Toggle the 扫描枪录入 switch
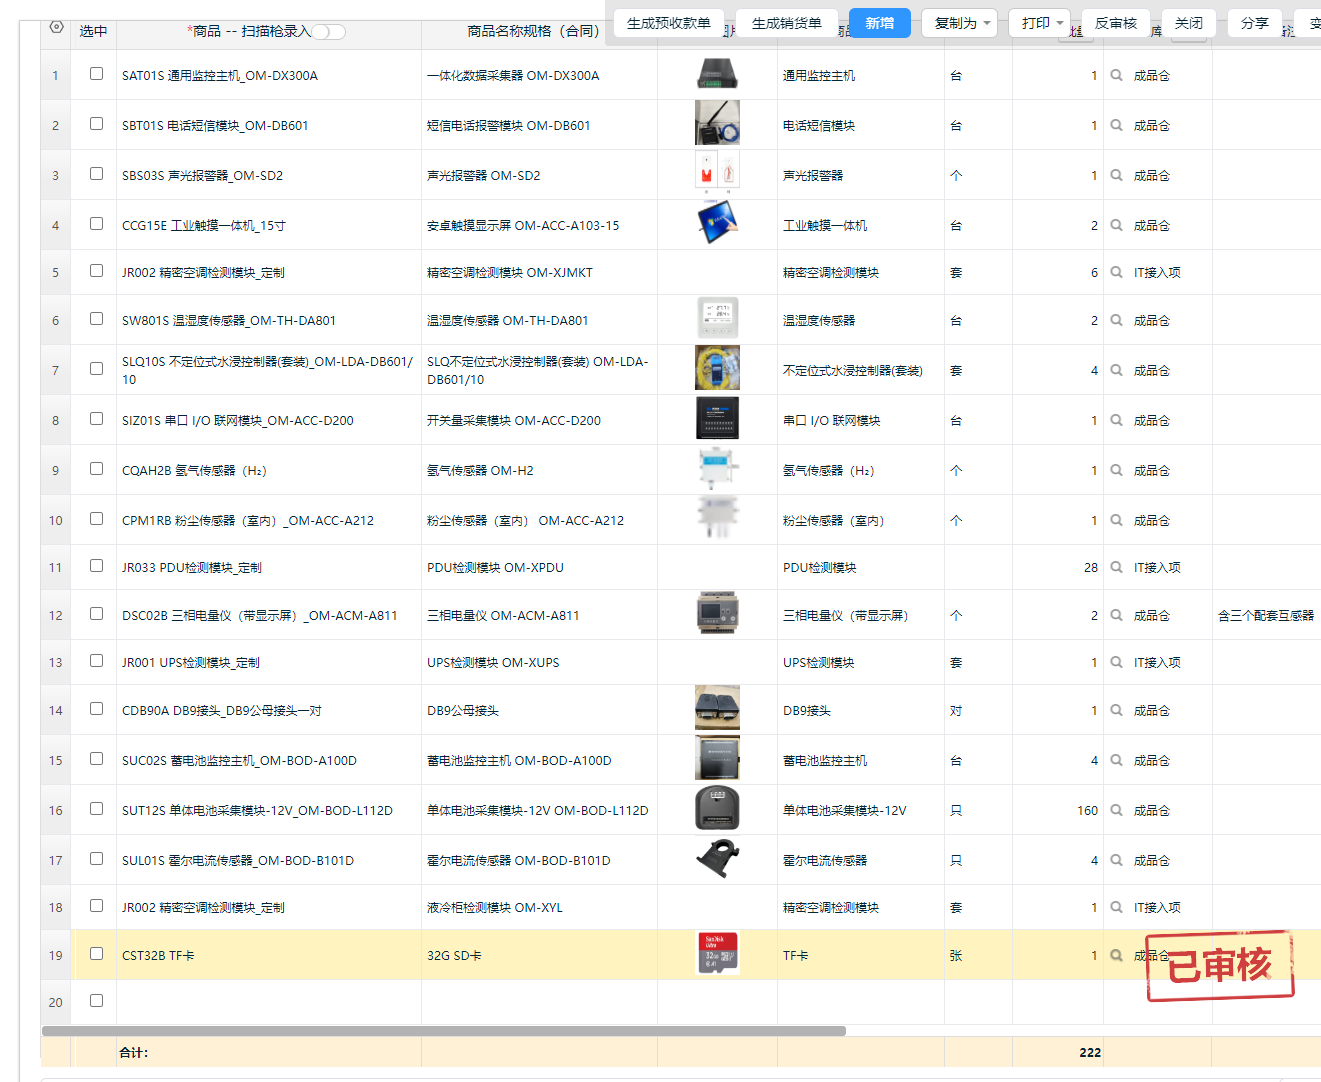1321x1082 pixels. click(x=328, y=32)
